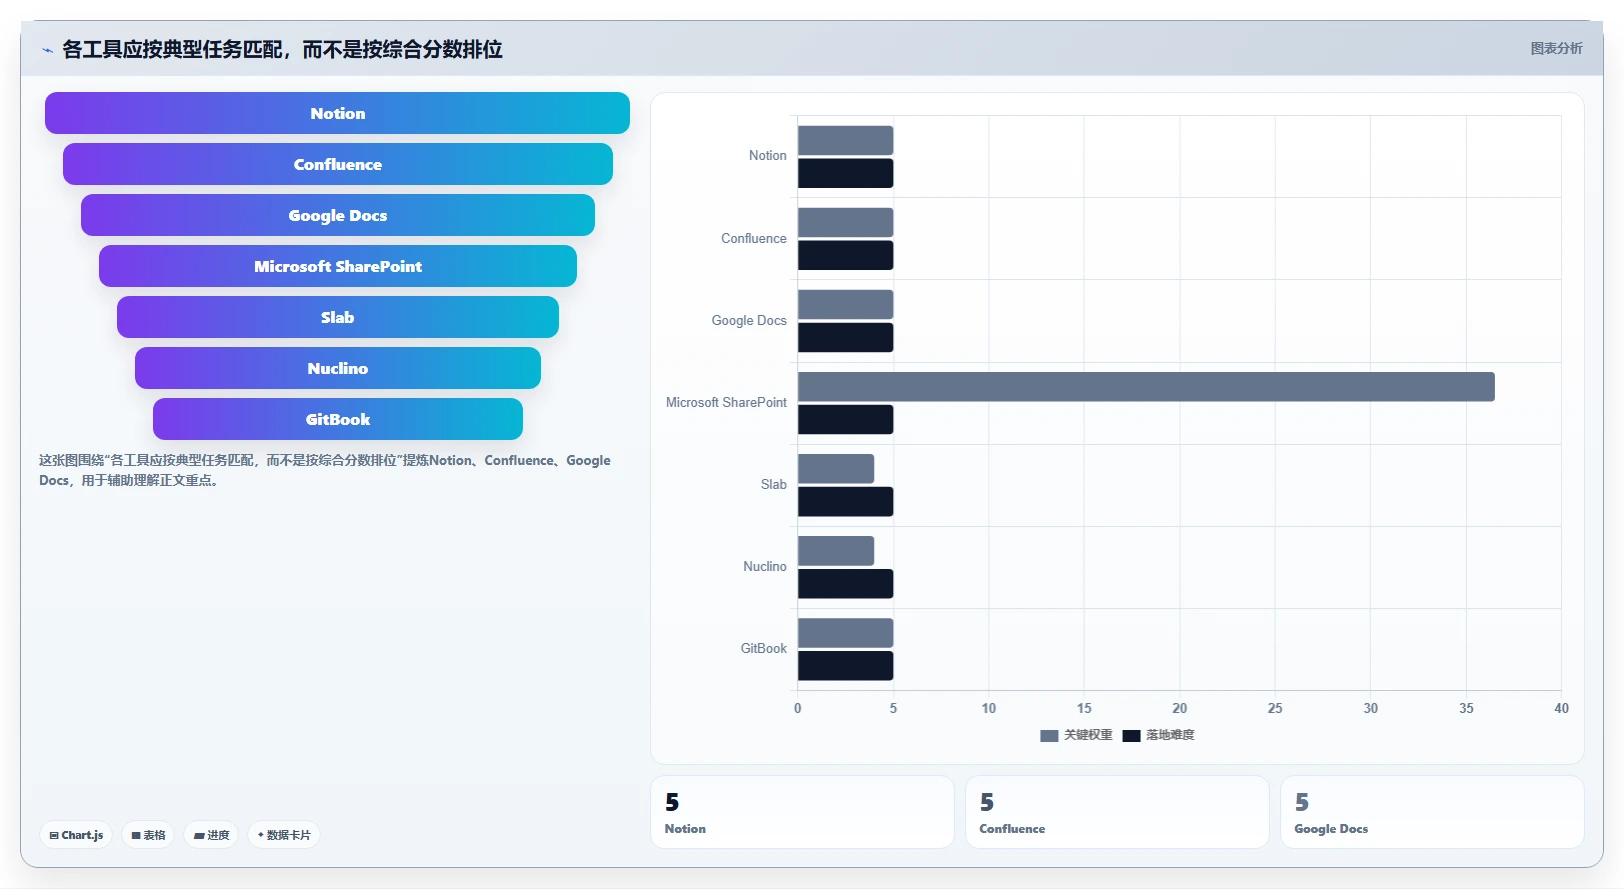Viewport: 1624px width, 889px height.
Task: Open the Confluence data card
Action: [x=1117, y=812]
